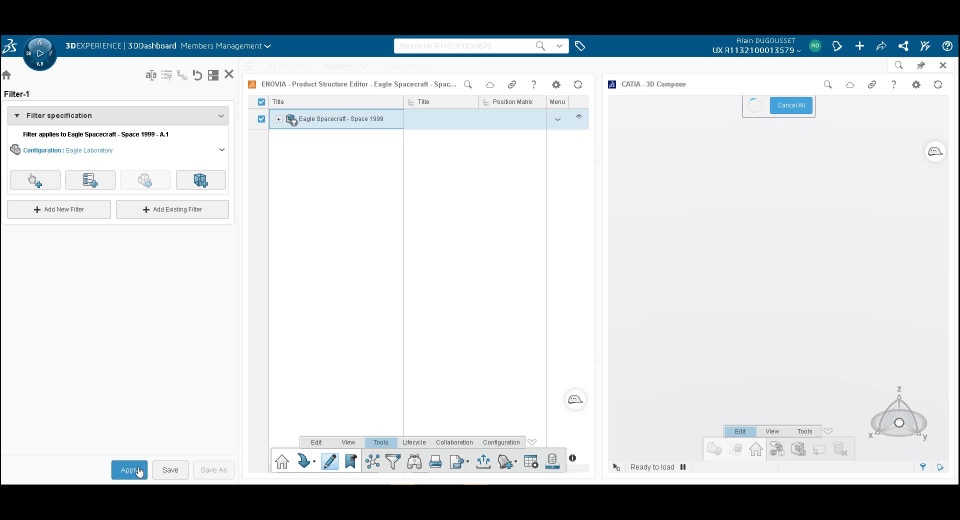Click home icon in Filter panel
Image resolution: width=960 pixels, height=520 pixels.
tap(7, 75)
